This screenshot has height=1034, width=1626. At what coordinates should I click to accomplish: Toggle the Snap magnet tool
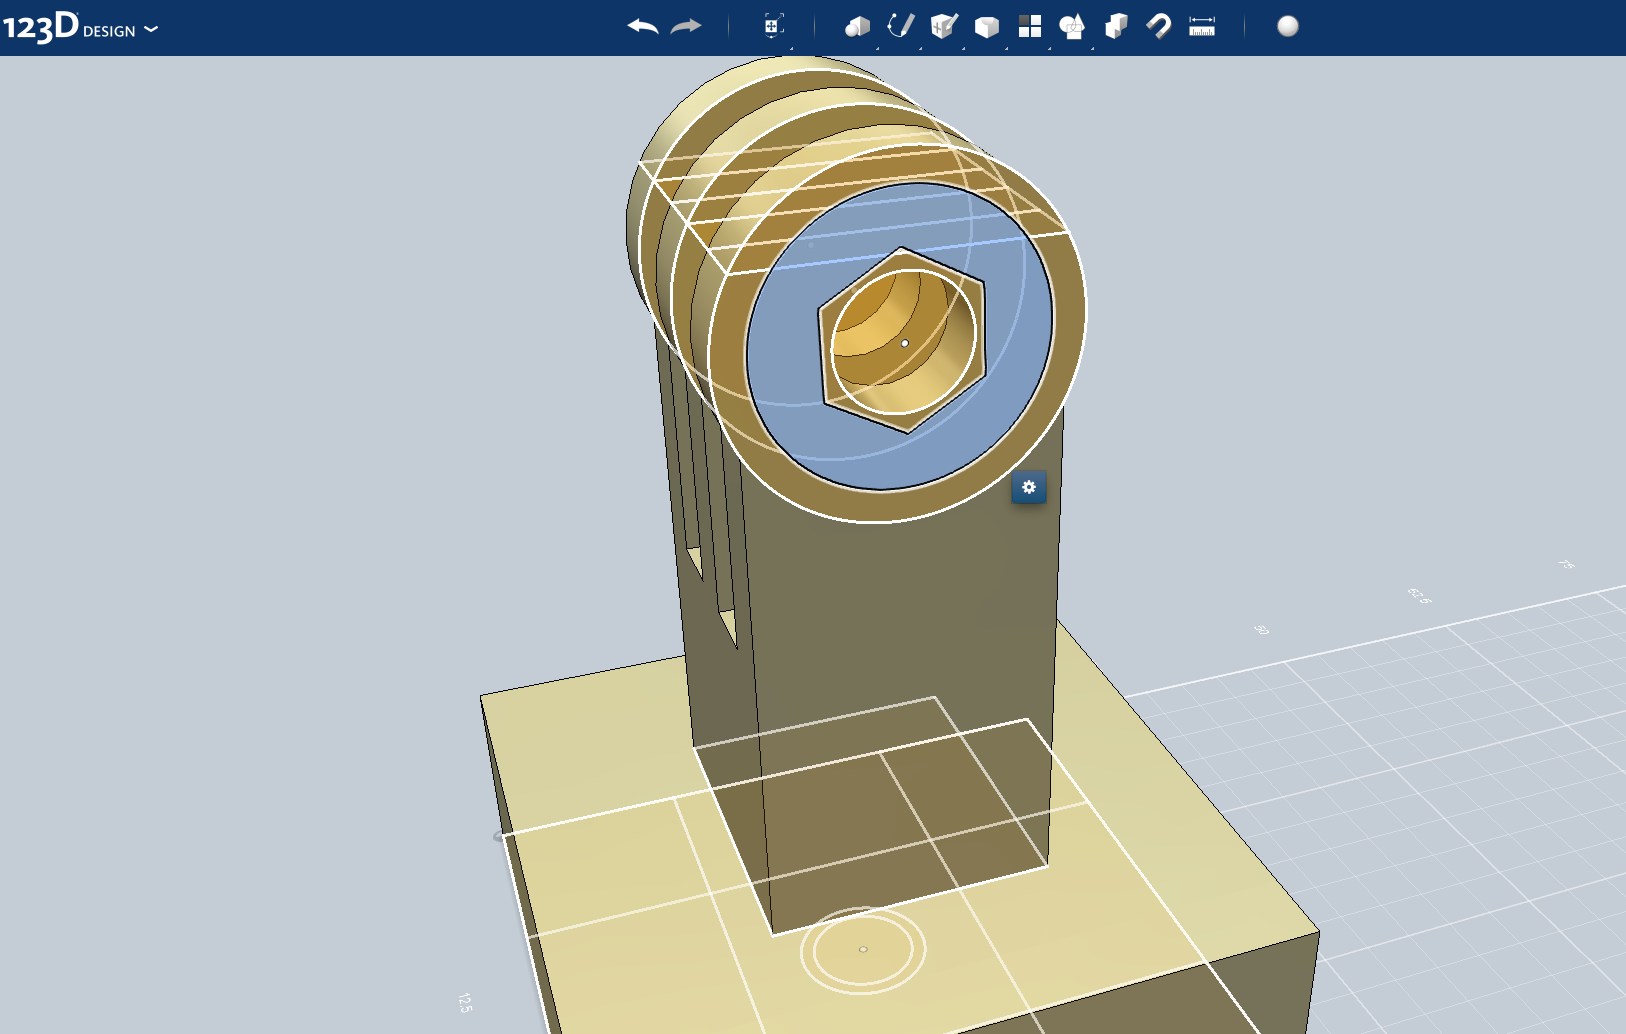coord(1159,27)
